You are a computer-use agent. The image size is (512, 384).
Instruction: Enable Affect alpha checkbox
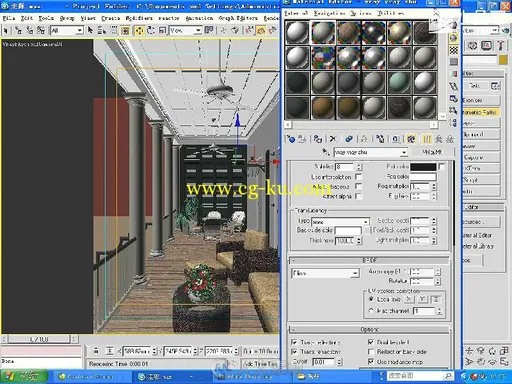[x=359, y=196]
